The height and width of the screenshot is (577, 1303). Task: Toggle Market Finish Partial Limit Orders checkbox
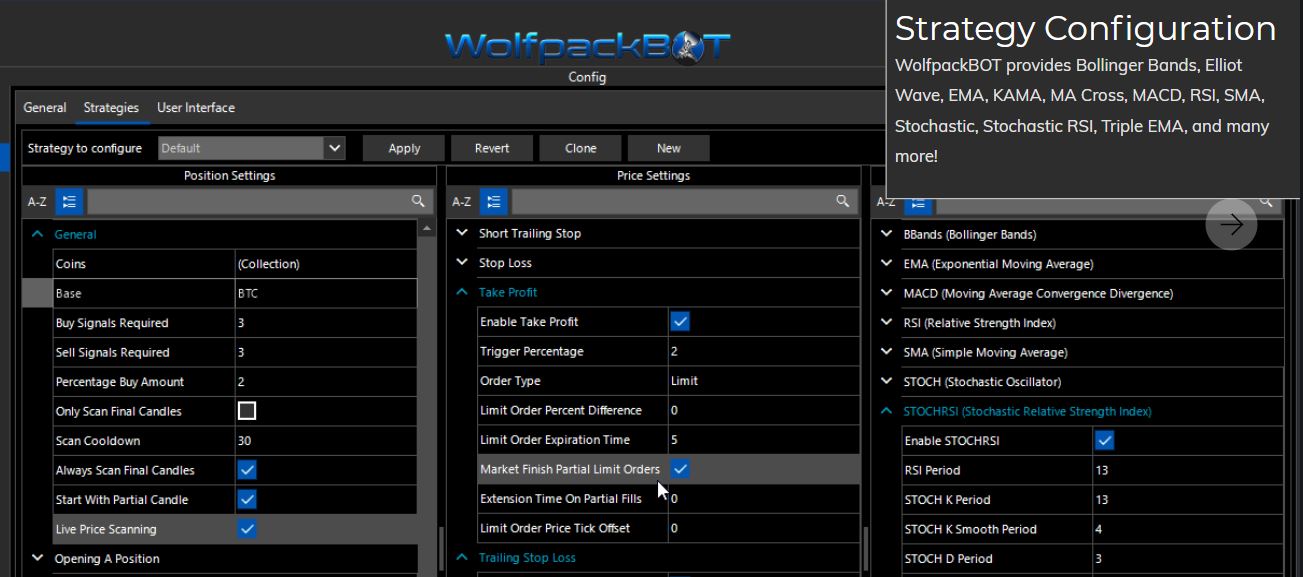tap(680, 469)
